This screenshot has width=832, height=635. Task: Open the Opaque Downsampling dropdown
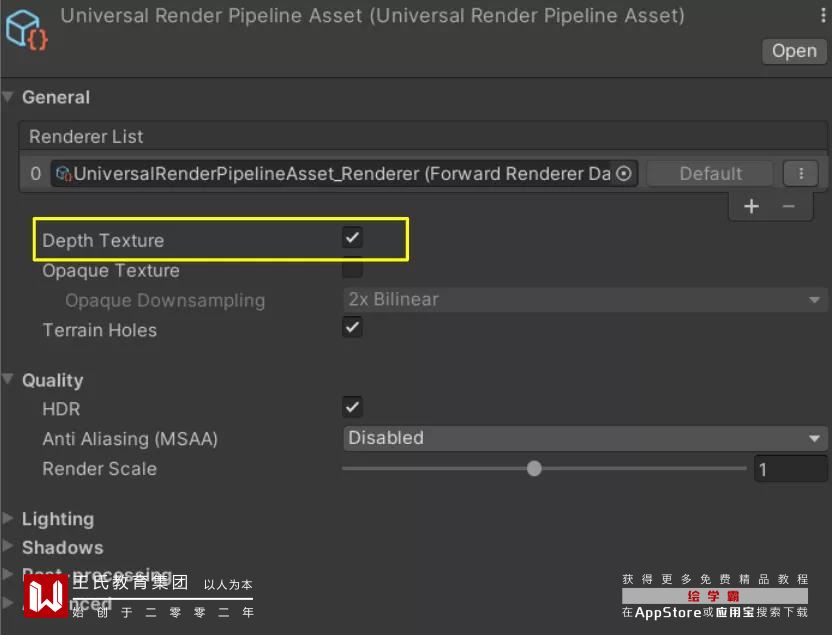pos(584,299)
